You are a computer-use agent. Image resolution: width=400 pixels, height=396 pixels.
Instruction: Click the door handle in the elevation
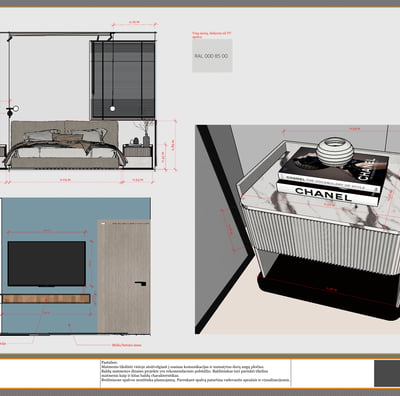coord(141,284)
